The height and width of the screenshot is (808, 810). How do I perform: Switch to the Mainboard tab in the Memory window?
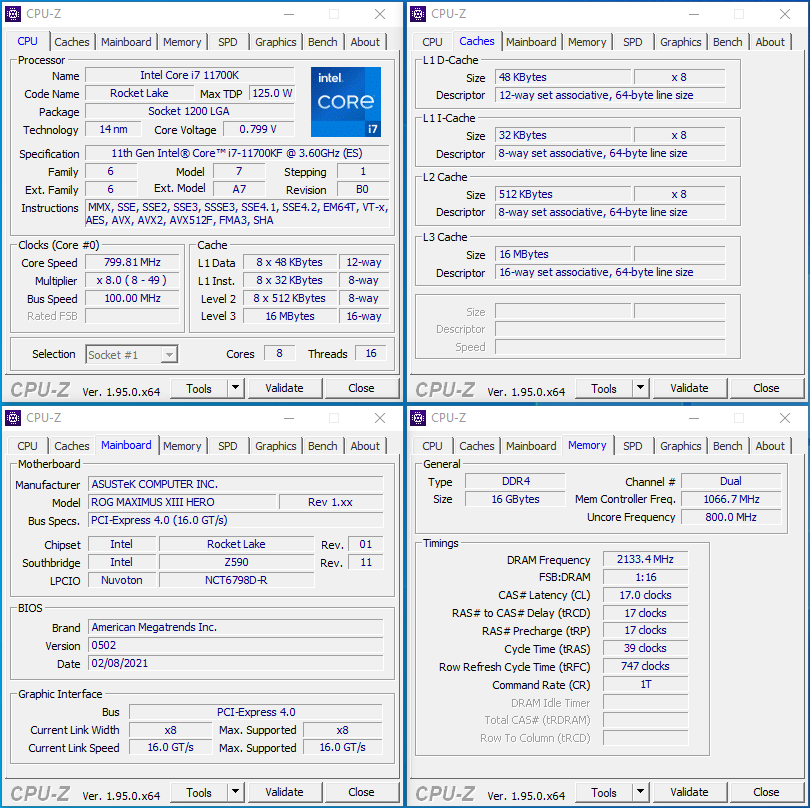(531, 446)
